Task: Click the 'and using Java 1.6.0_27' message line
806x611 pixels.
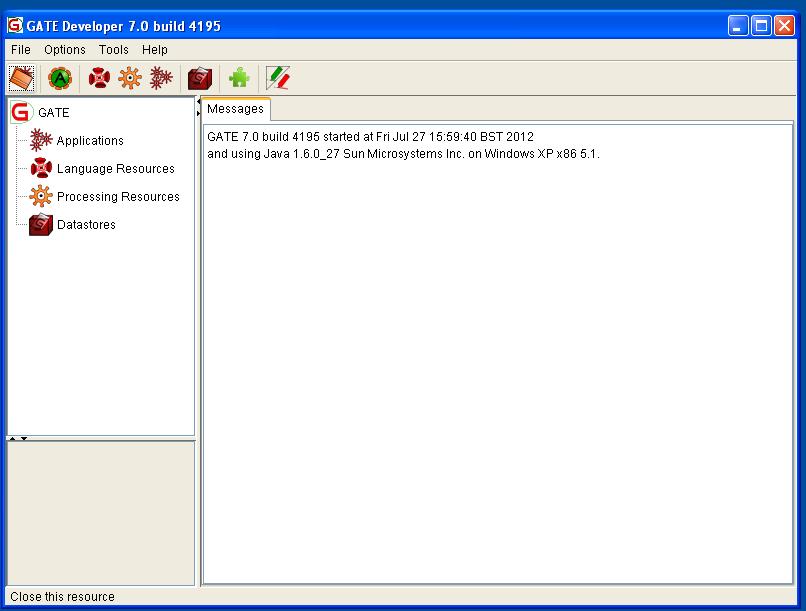Action: 403,154
